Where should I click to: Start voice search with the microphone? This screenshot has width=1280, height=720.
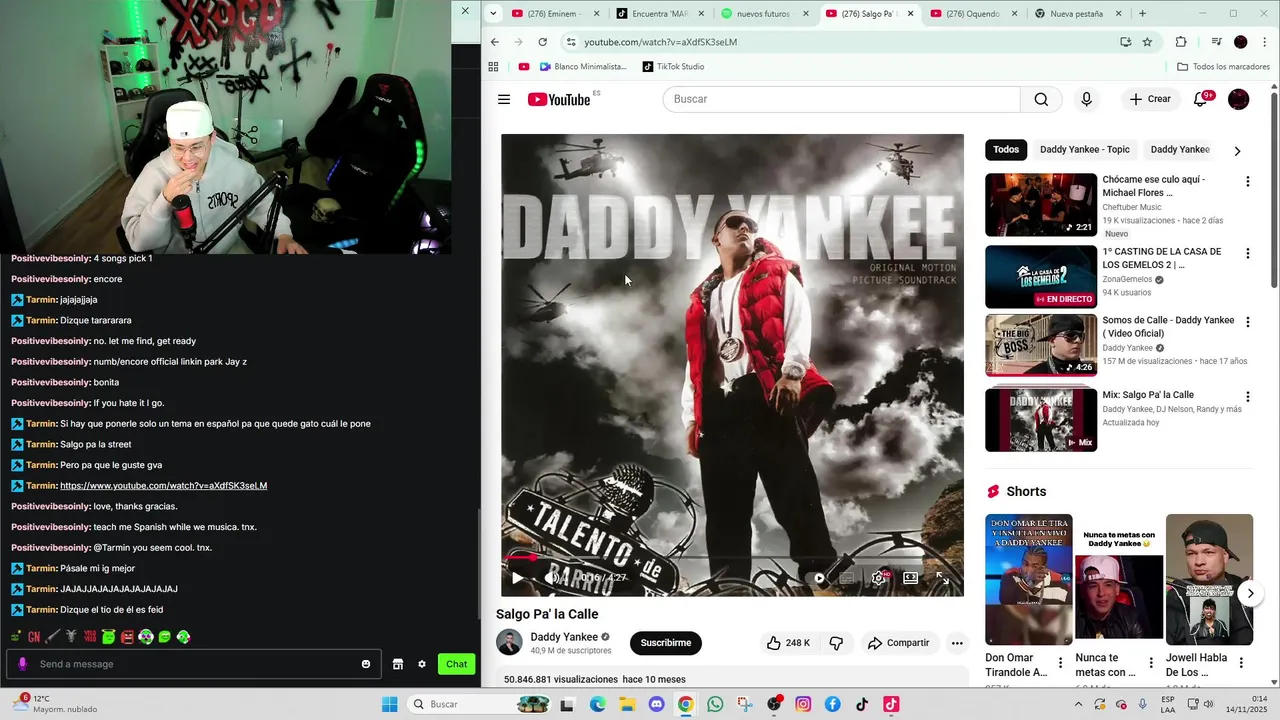click(x=1086, y=99)
